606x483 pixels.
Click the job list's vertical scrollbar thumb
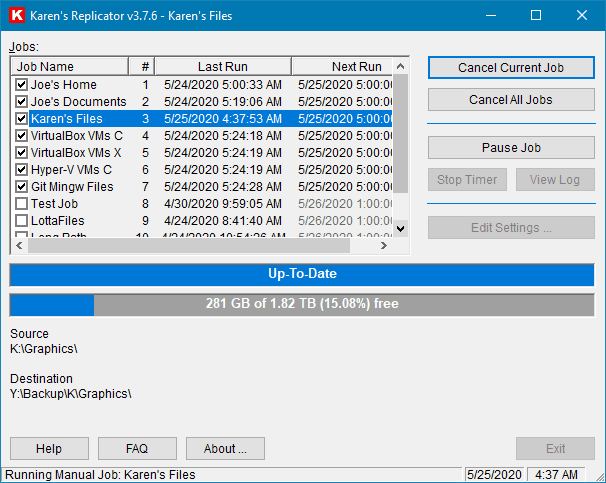[x=401, y=134]
